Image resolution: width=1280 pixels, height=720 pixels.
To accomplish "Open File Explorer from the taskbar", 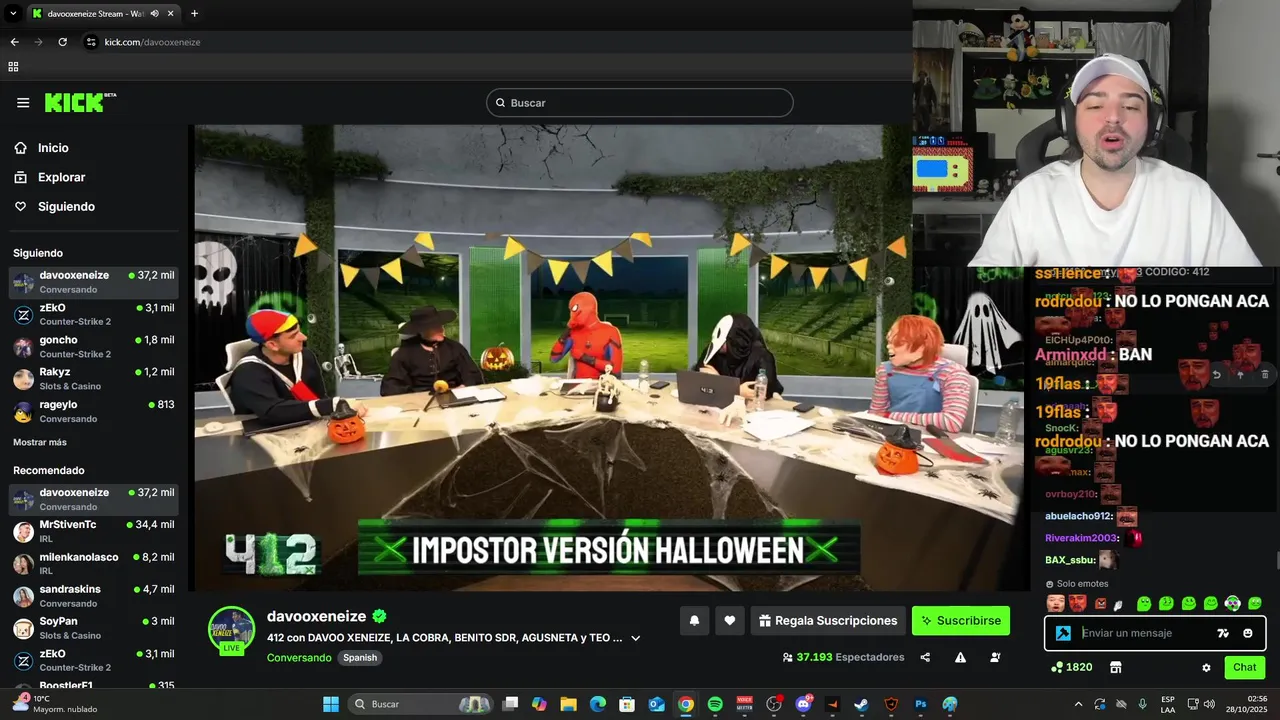I will (568, 704).
